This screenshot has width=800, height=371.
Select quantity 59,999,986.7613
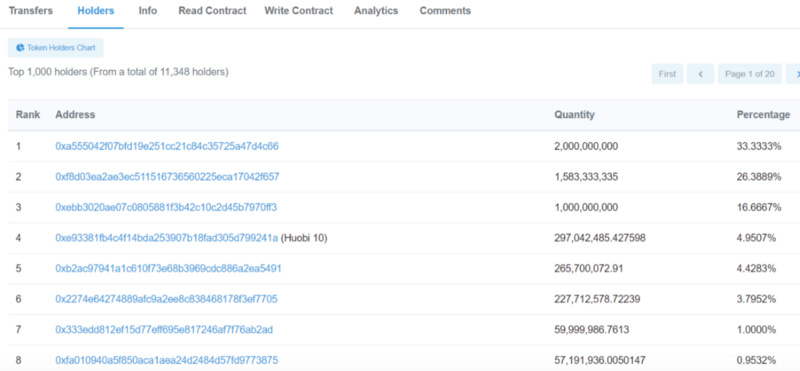592,330
